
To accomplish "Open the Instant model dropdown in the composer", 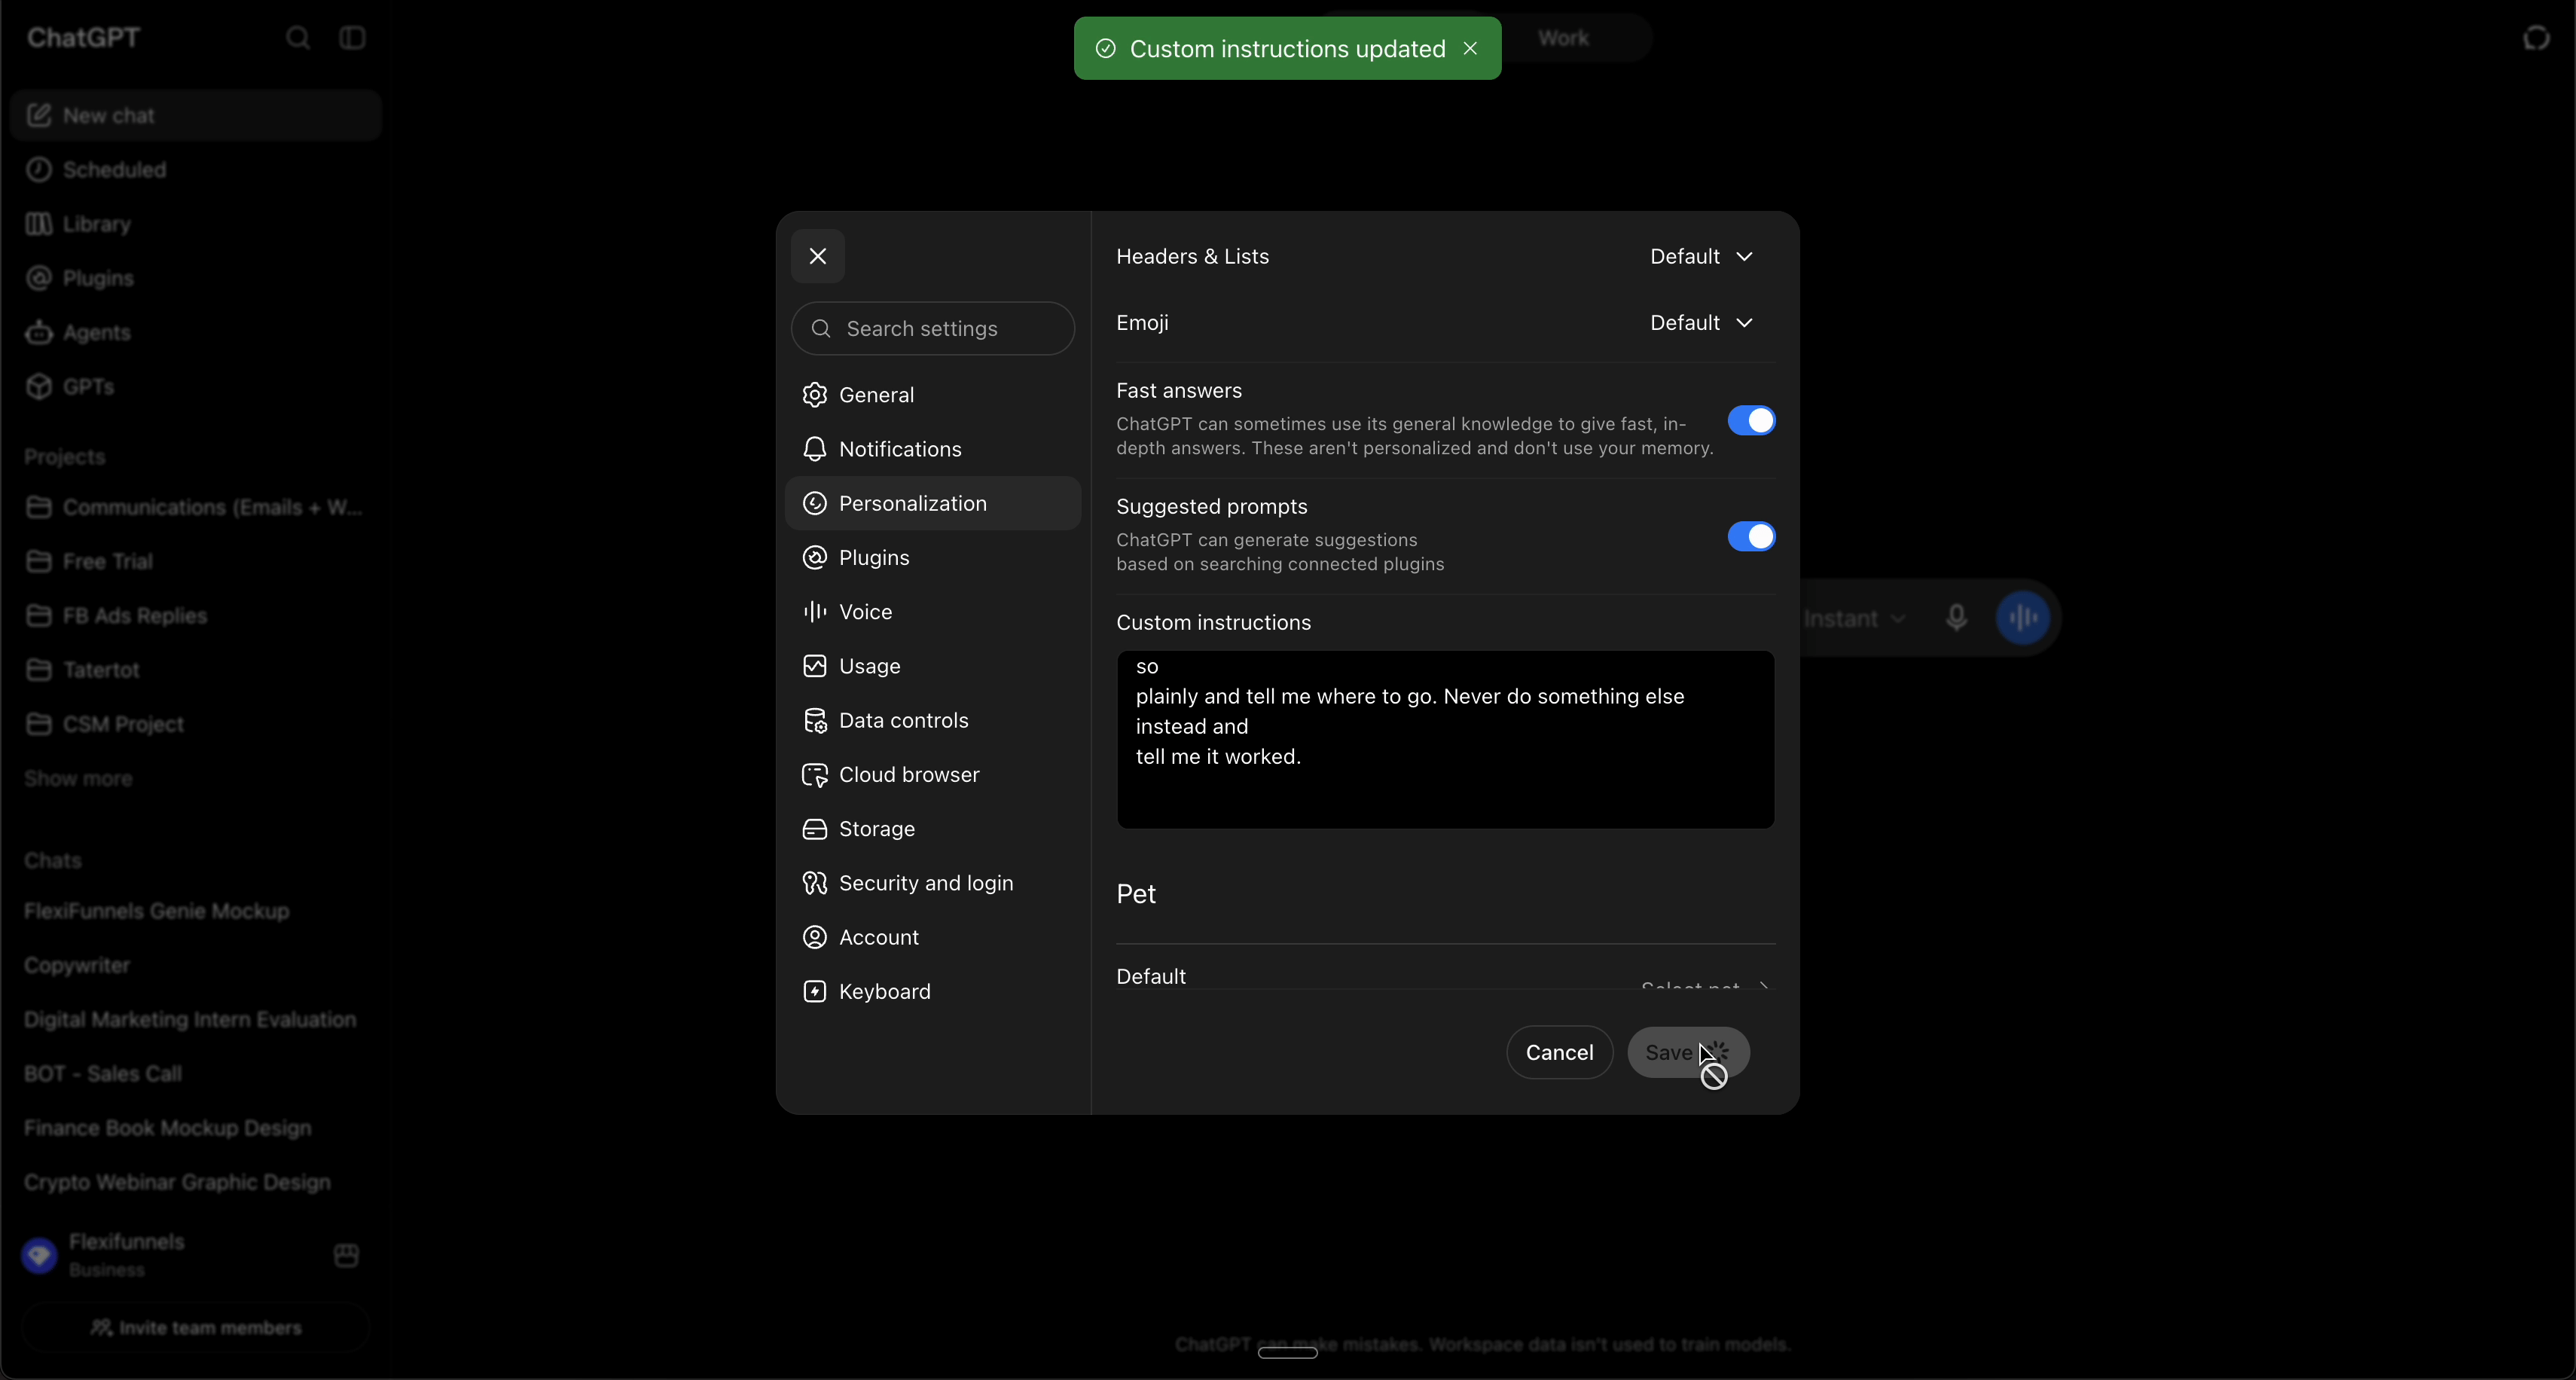I will coord(1854,618).
